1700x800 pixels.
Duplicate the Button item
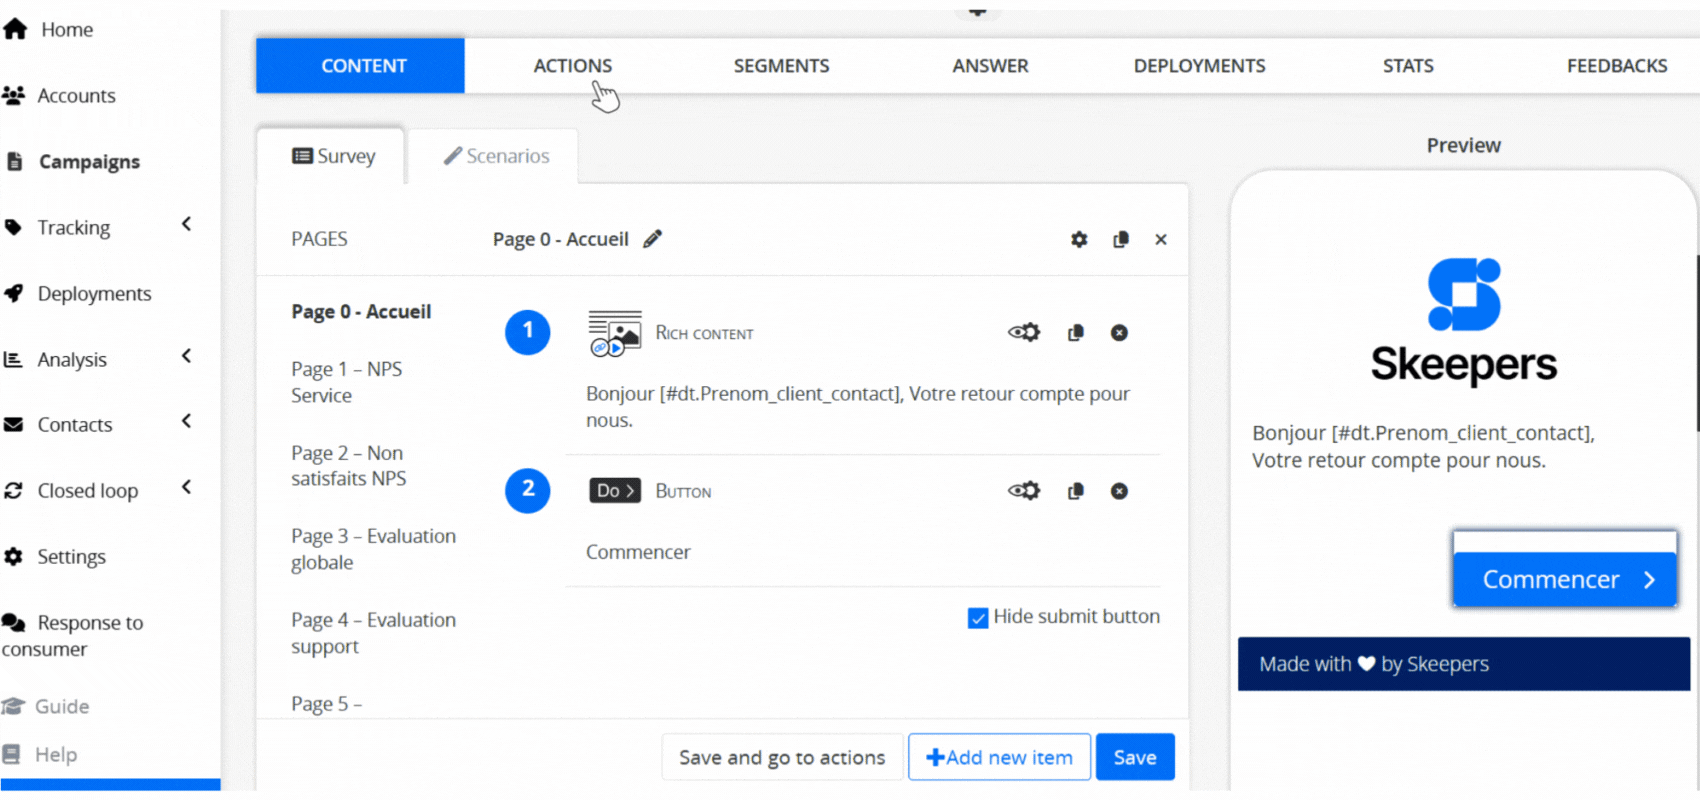pos(1076,491)
